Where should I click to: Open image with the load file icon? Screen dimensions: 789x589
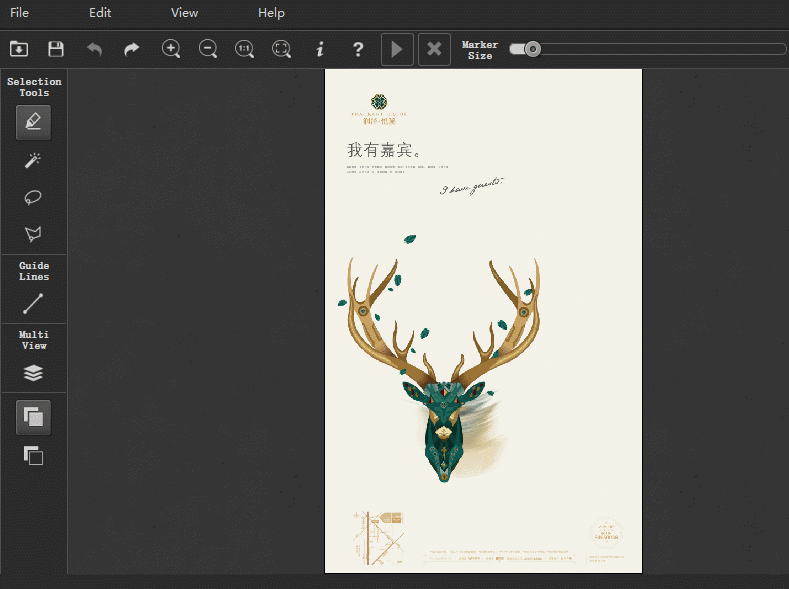(19, 49)
